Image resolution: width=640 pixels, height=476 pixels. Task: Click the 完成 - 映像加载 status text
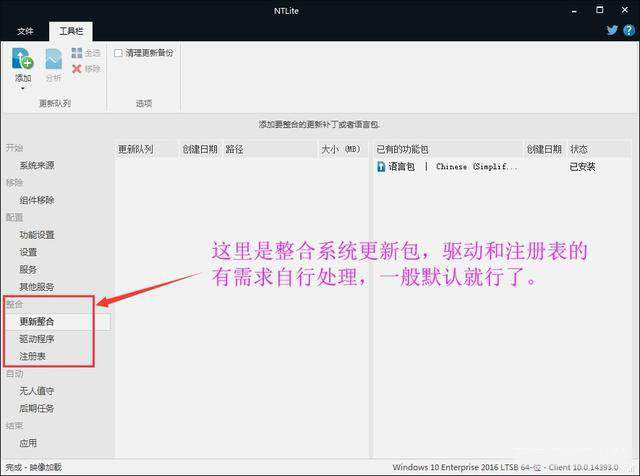point(33,467)
